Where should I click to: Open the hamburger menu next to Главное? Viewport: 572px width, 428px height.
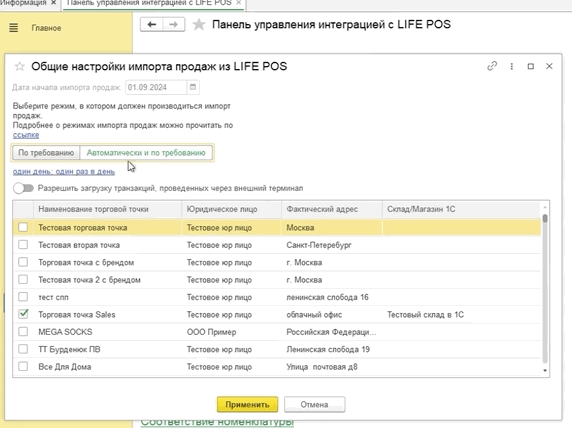pyautogui.click(x=13, y=28)
